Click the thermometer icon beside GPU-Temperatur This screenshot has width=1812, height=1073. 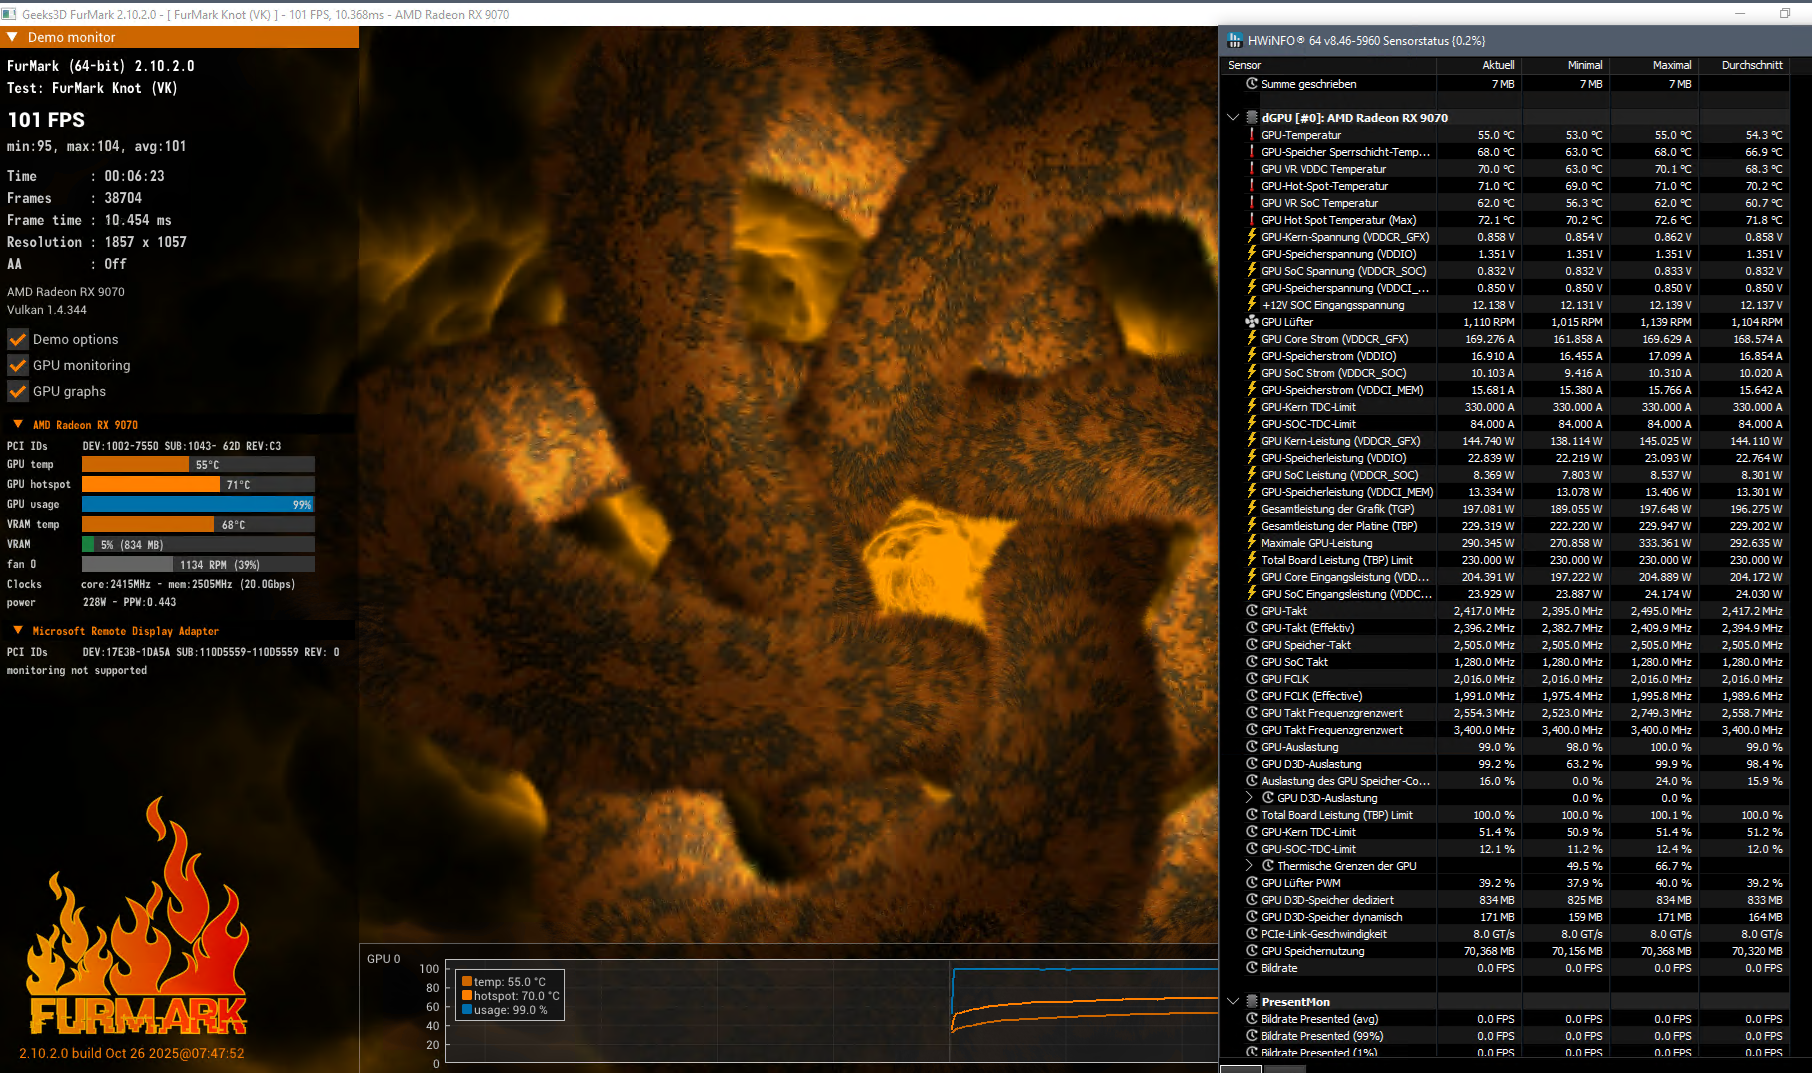coord(1251,135)
